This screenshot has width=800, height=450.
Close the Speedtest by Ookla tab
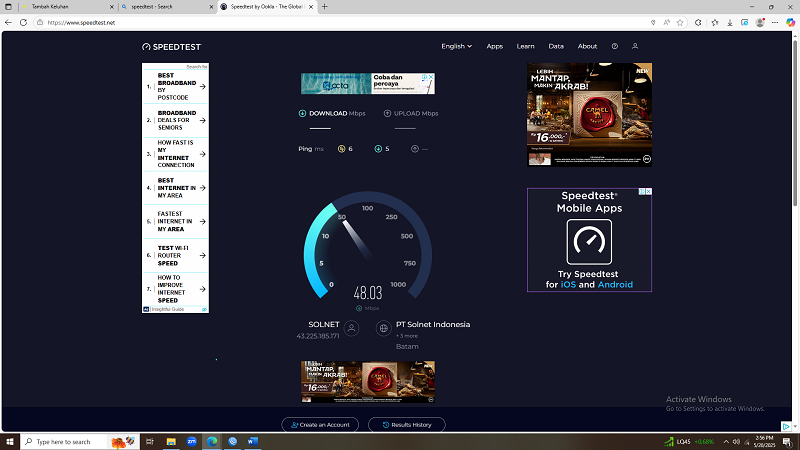(x=311, y=7)
